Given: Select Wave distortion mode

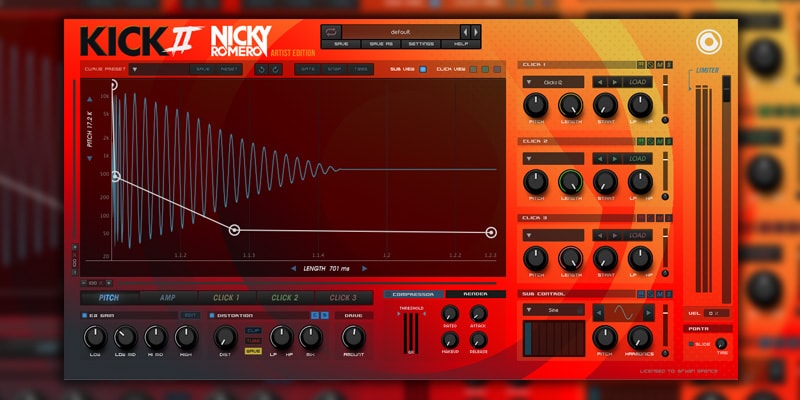Looking at the screenshot, I should point(253,351).
